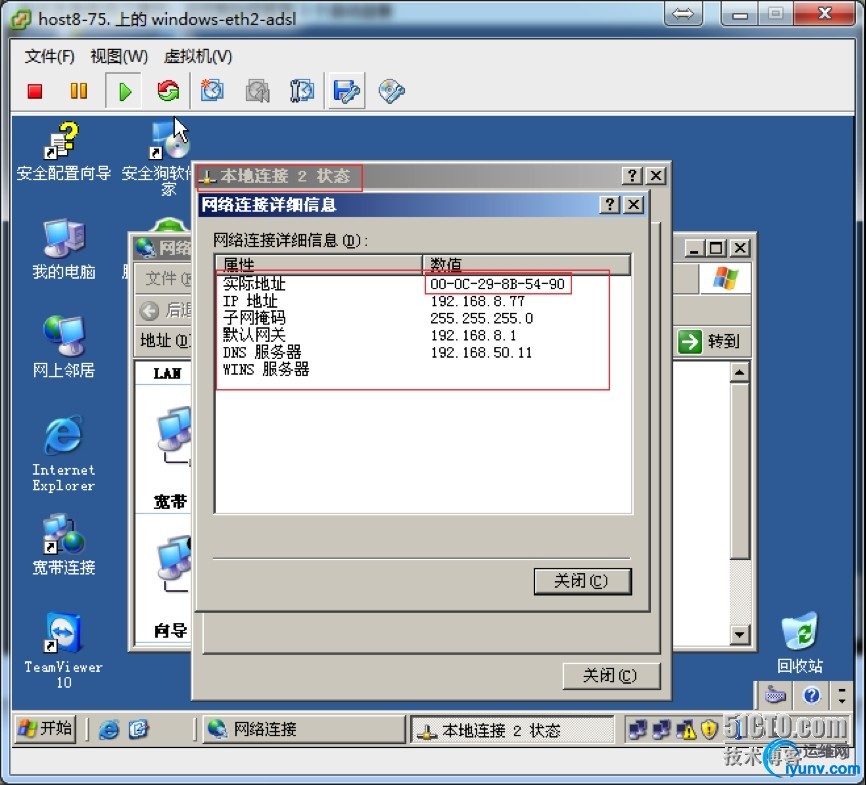
Task: Select 安全配置向导 desktop icon
Action: click(63, 151)
